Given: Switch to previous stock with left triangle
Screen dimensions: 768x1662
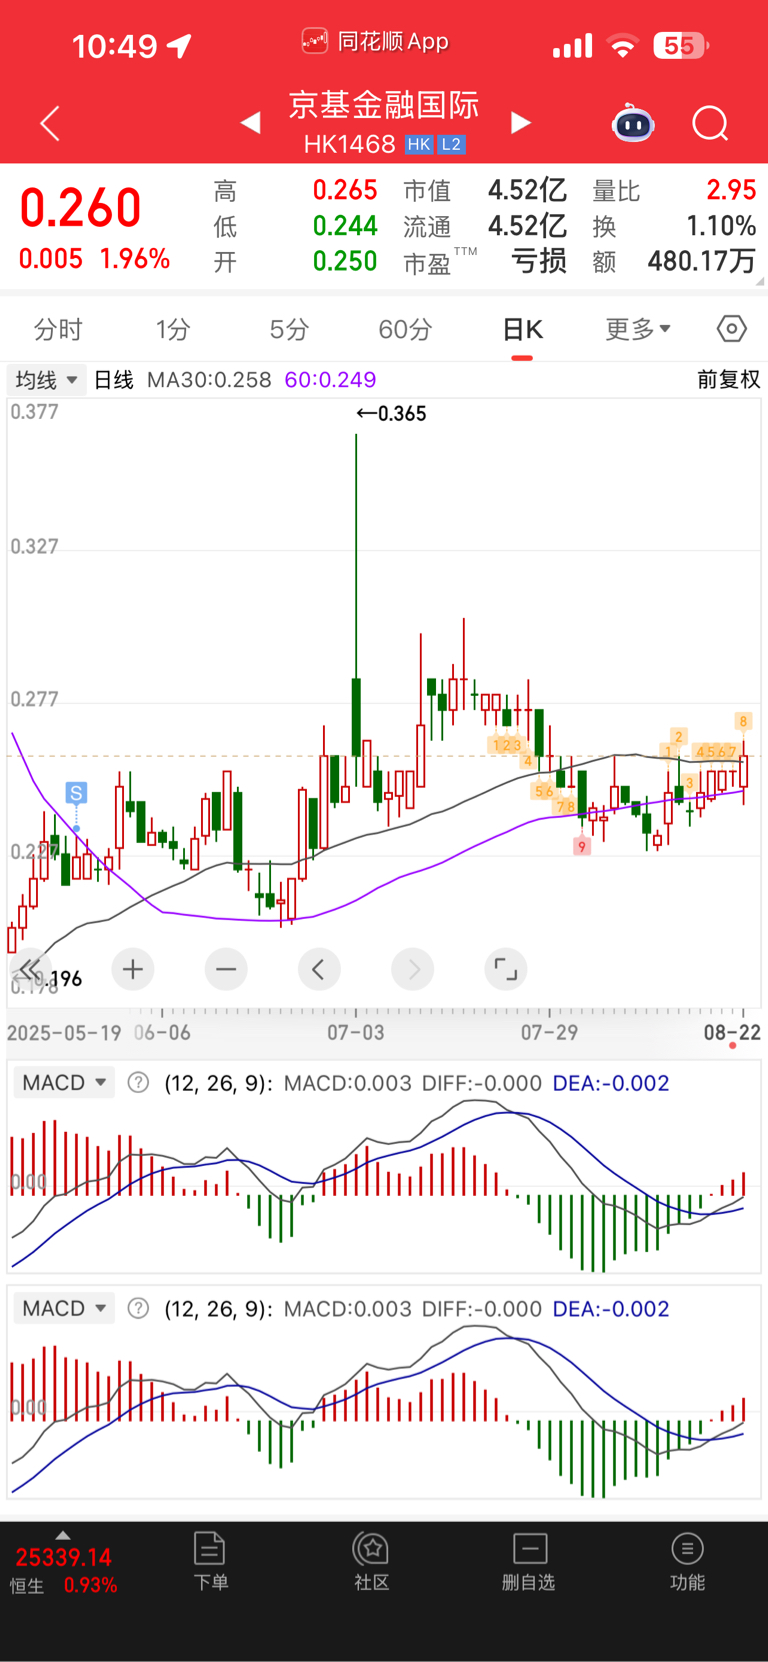Looking at the screenshot, I should pyautogui.click(x=250, y=123).
